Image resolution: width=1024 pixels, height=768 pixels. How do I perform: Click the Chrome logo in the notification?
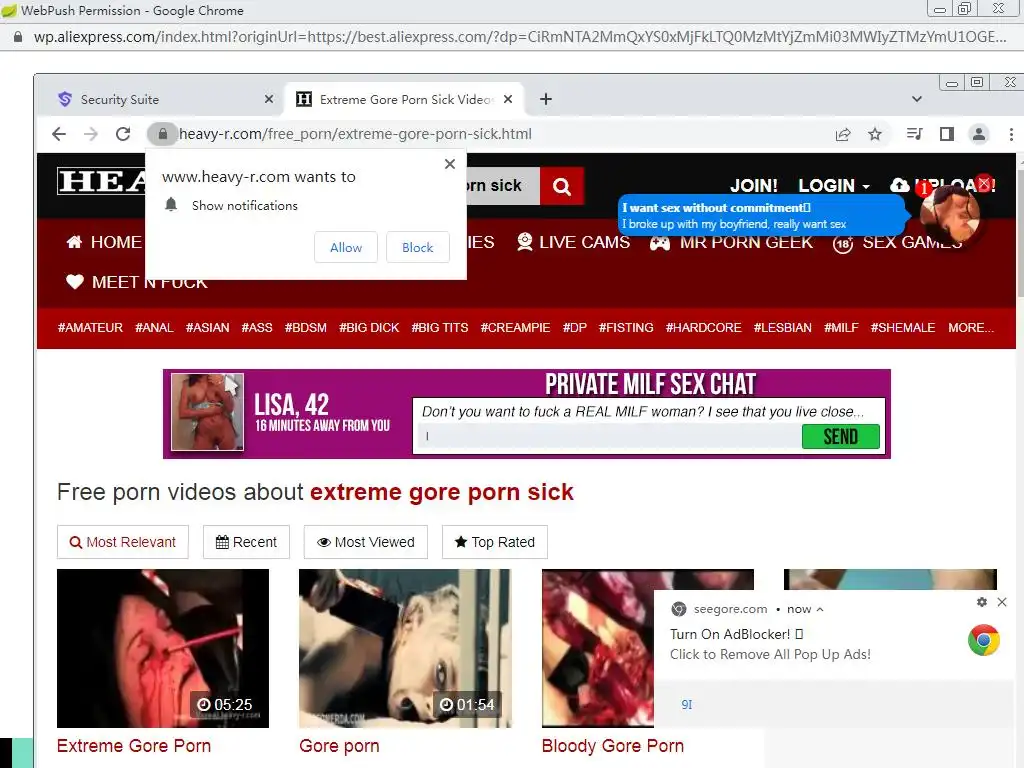(x=984, y=641)
